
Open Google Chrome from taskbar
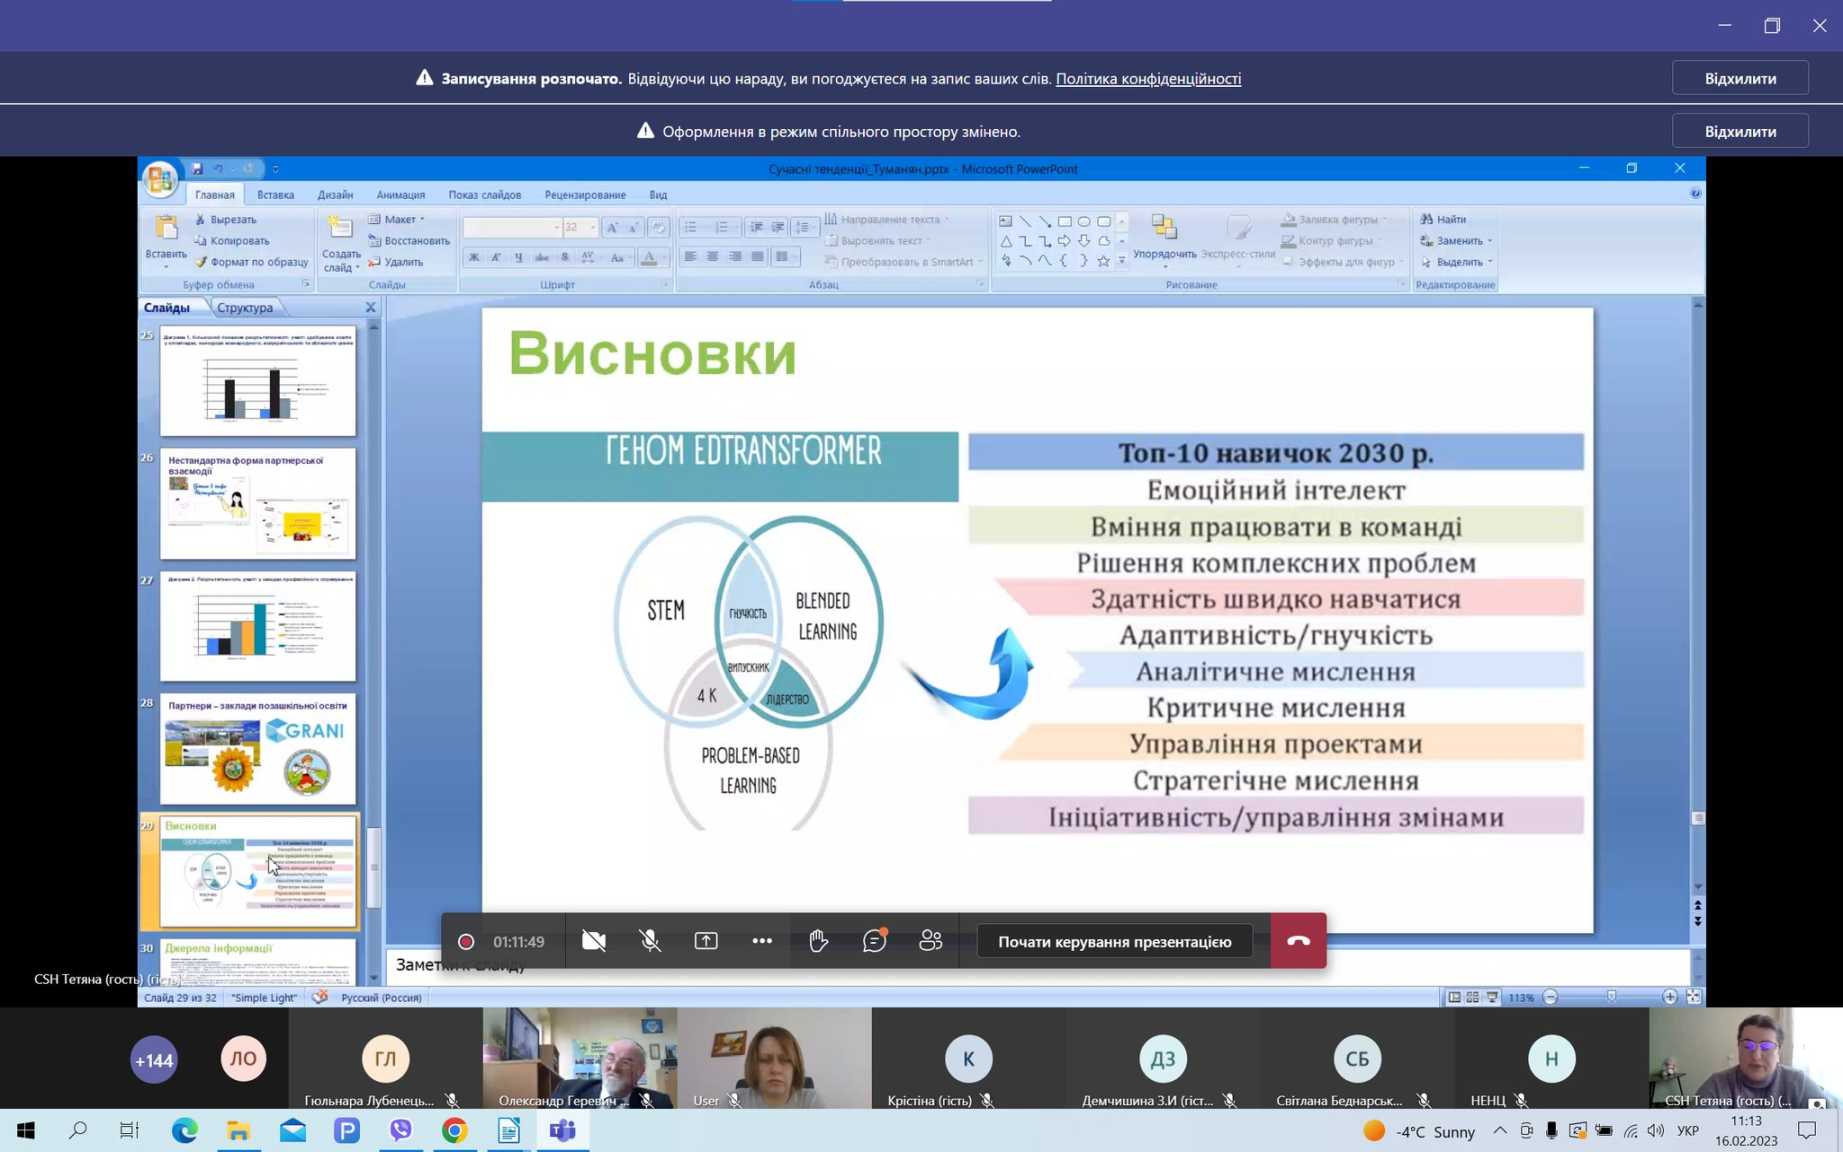click(x=454, y=1131)
